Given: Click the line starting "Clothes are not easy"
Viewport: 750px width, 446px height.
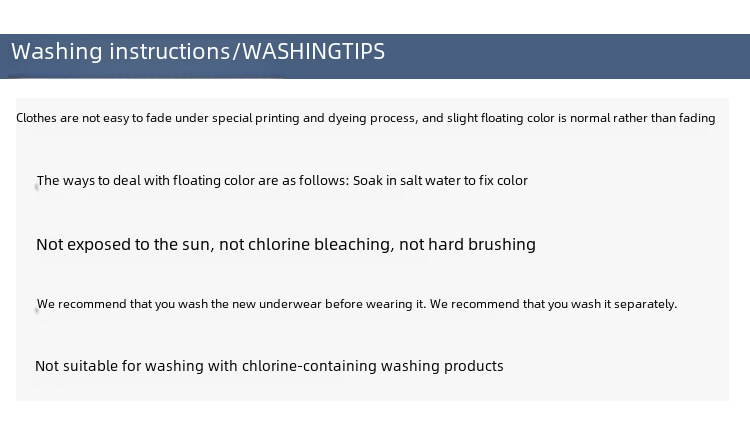Looking at the screenshot, I should [x=365, y=118].
